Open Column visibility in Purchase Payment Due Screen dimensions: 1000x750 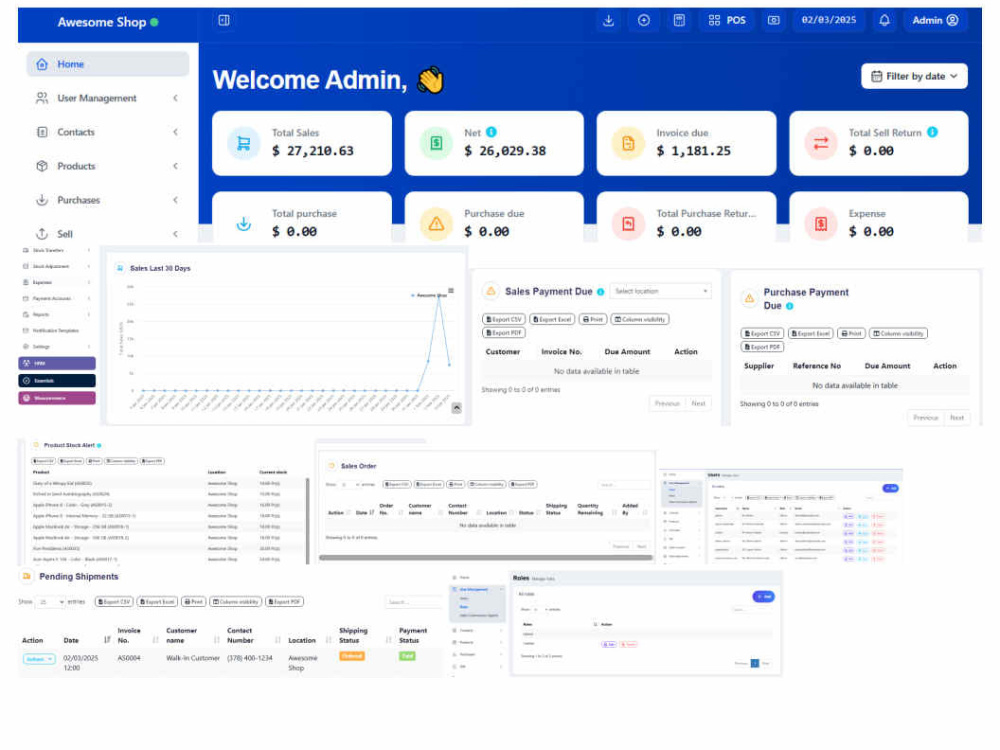(899, 334)
